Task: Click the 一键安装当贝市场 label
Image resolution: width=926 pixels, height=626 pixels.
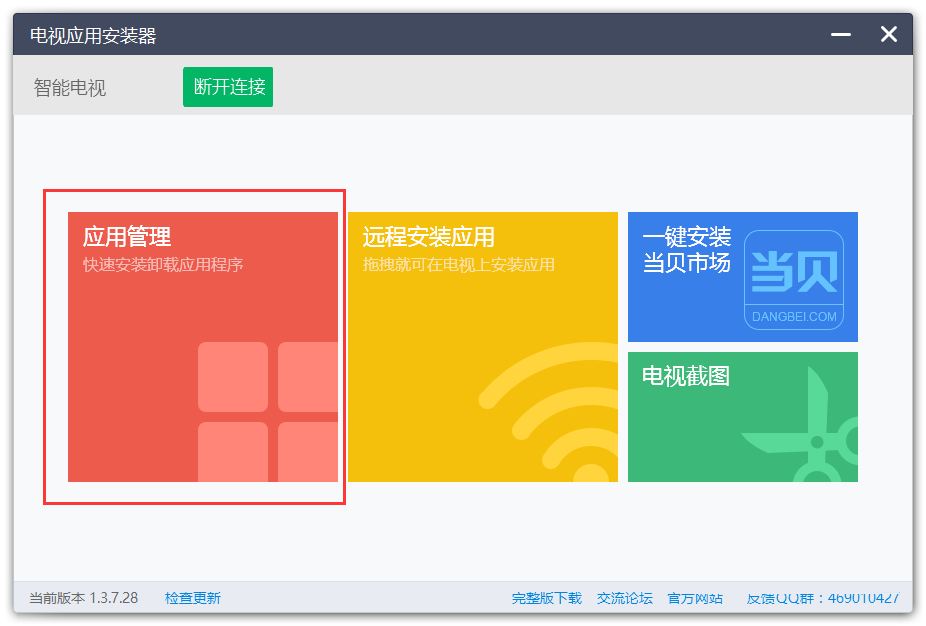Action: coord(686,250)
